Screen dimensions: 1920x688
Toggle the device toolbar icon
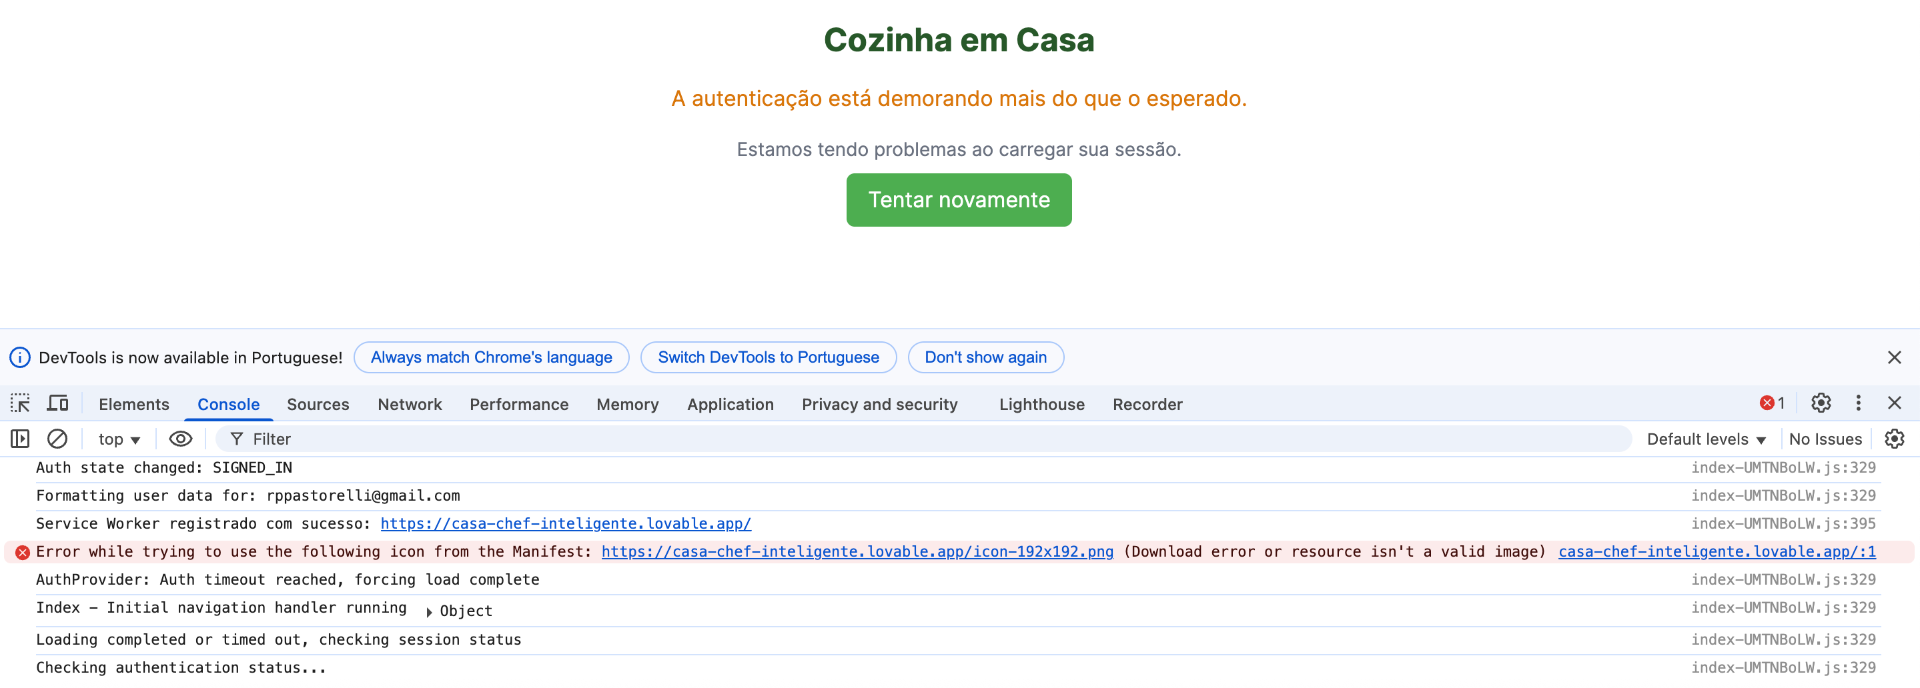pos(58,404)
